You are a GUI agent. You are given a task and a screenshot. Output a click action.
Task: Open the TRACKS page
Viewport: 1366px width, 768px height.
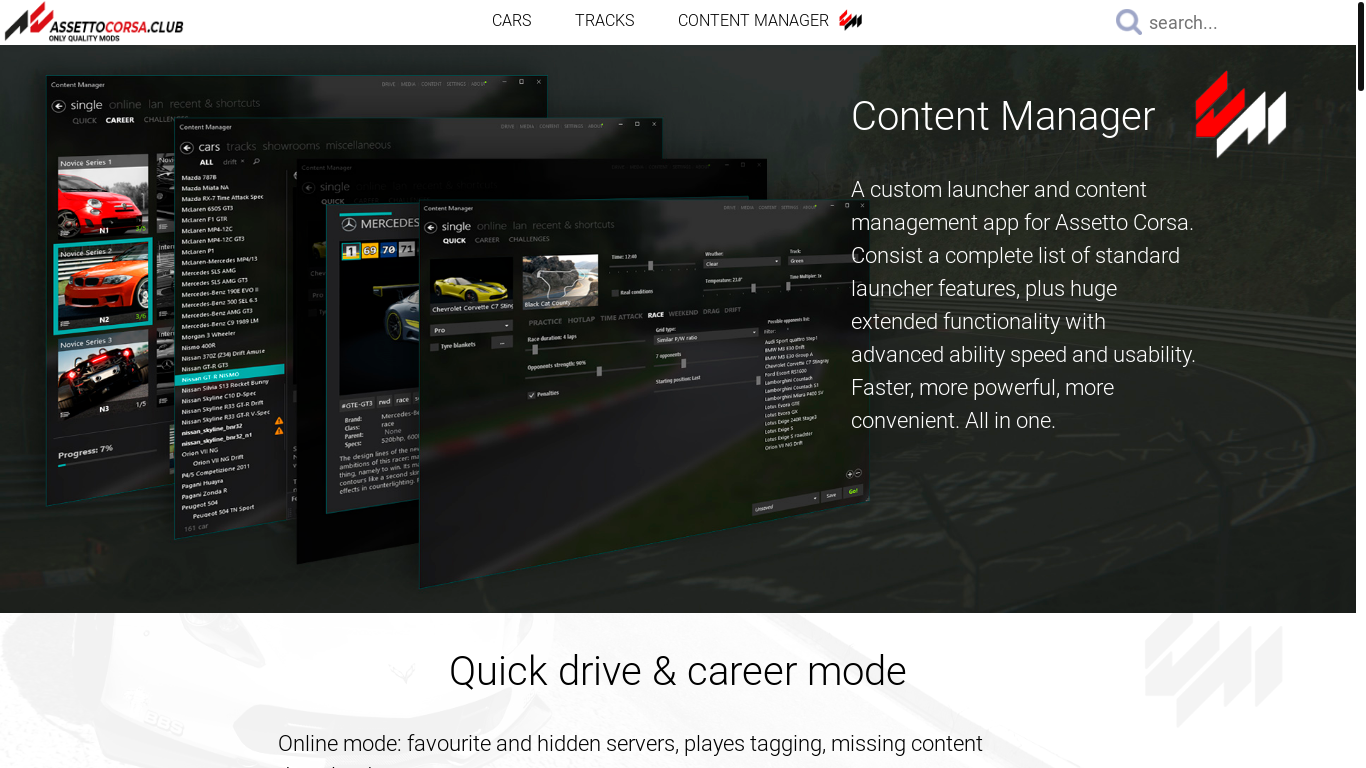point(604,20)
